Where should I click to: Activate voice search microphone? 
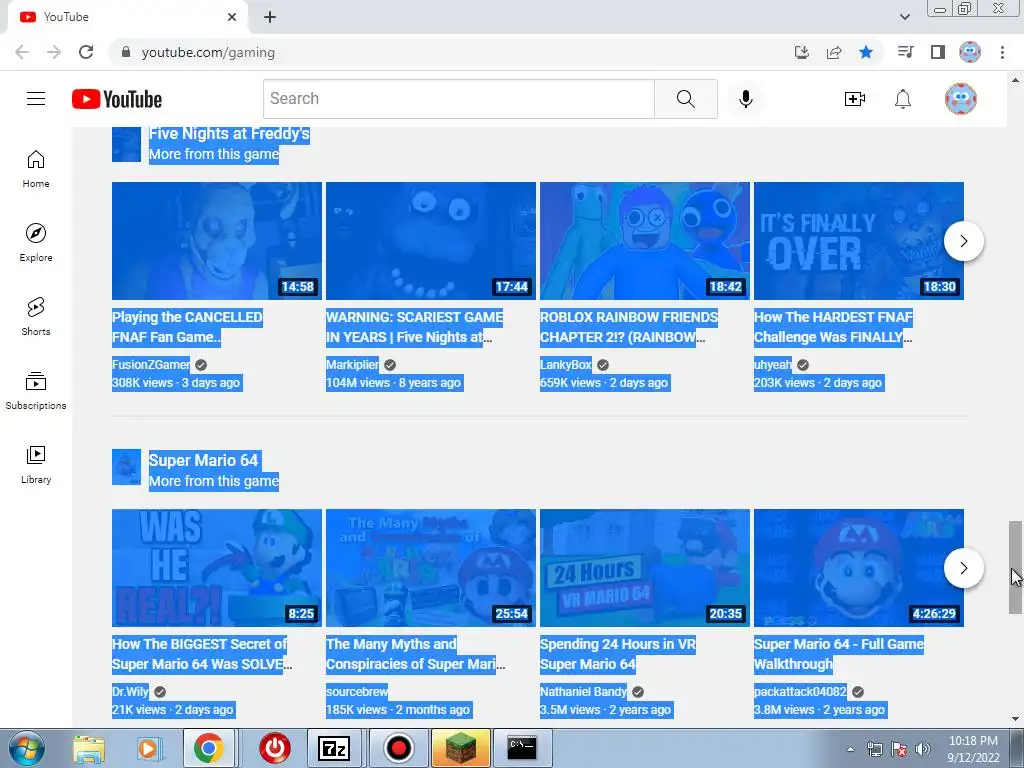coord(746,99)
